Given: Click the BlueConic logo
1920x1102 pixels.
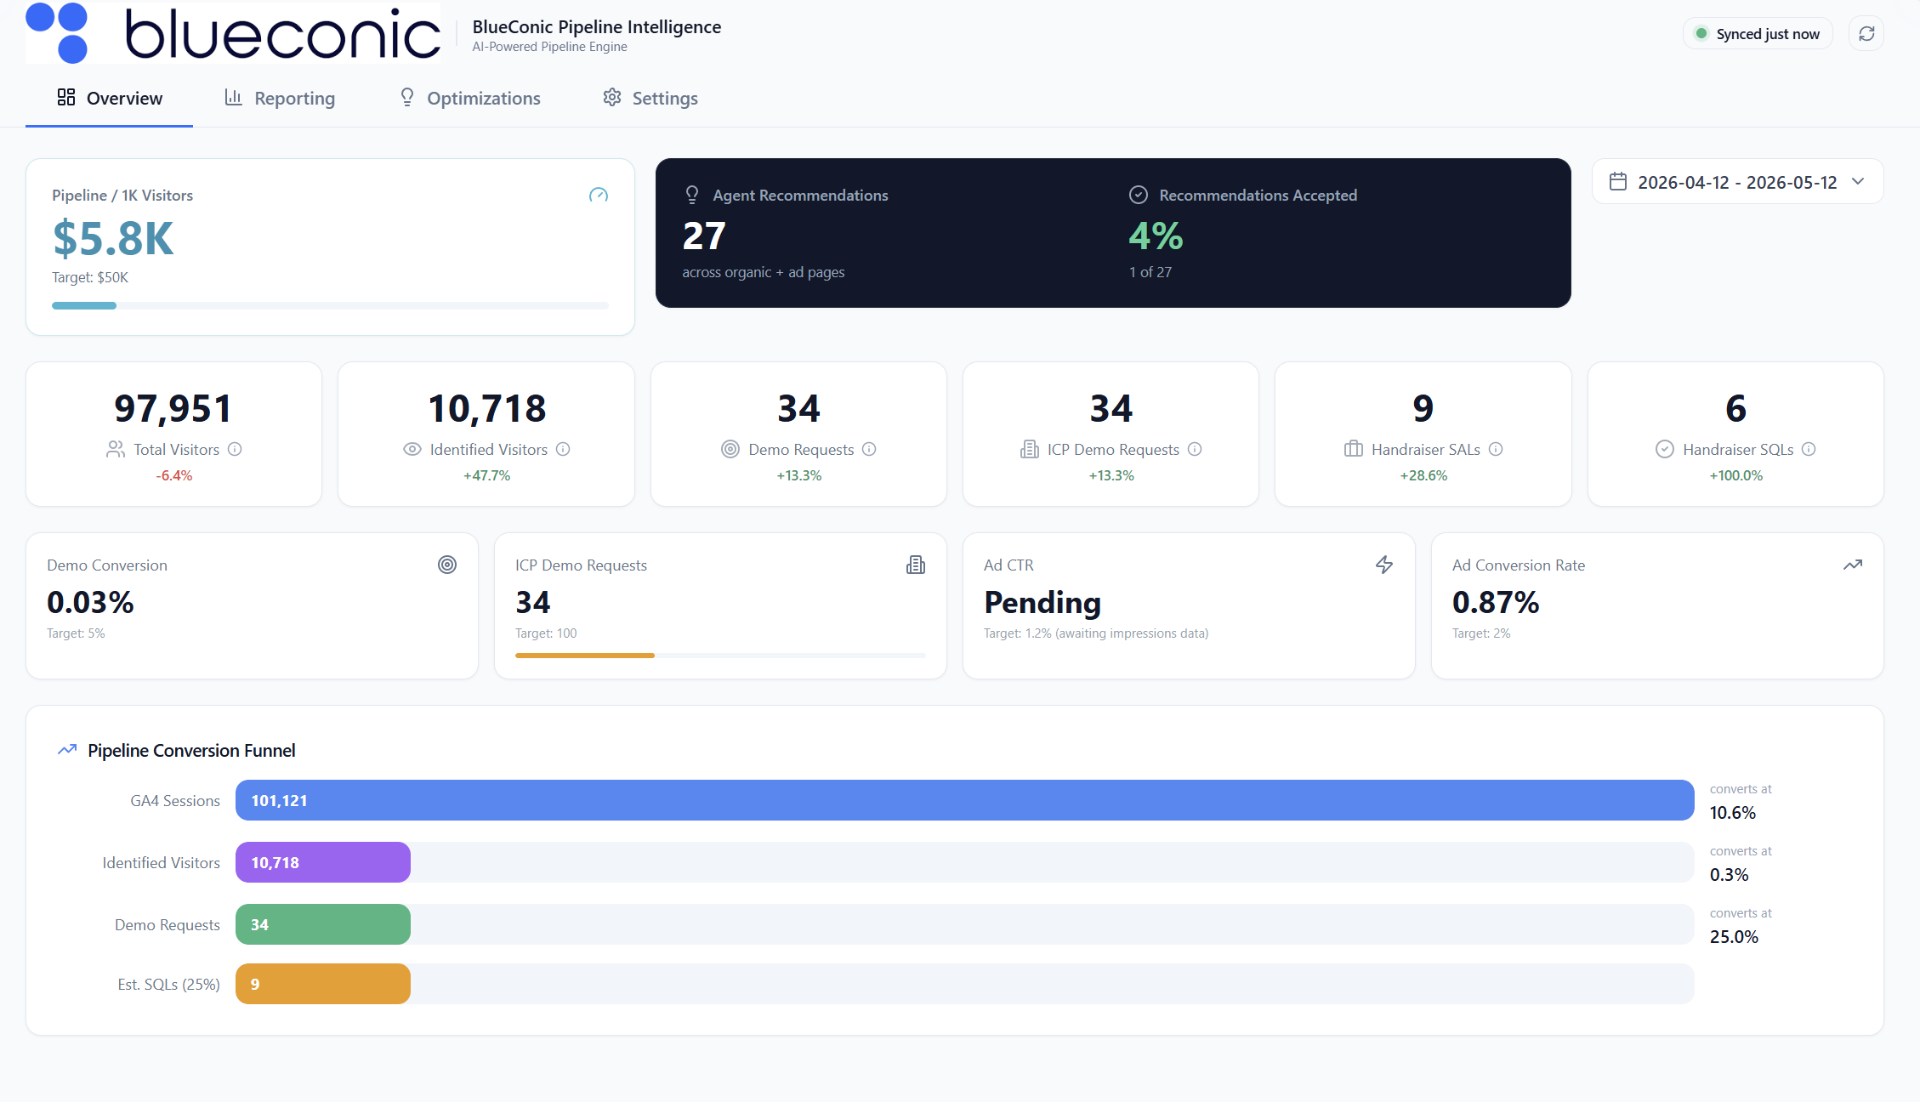Looking at the screenshot, I should (232, 33).
